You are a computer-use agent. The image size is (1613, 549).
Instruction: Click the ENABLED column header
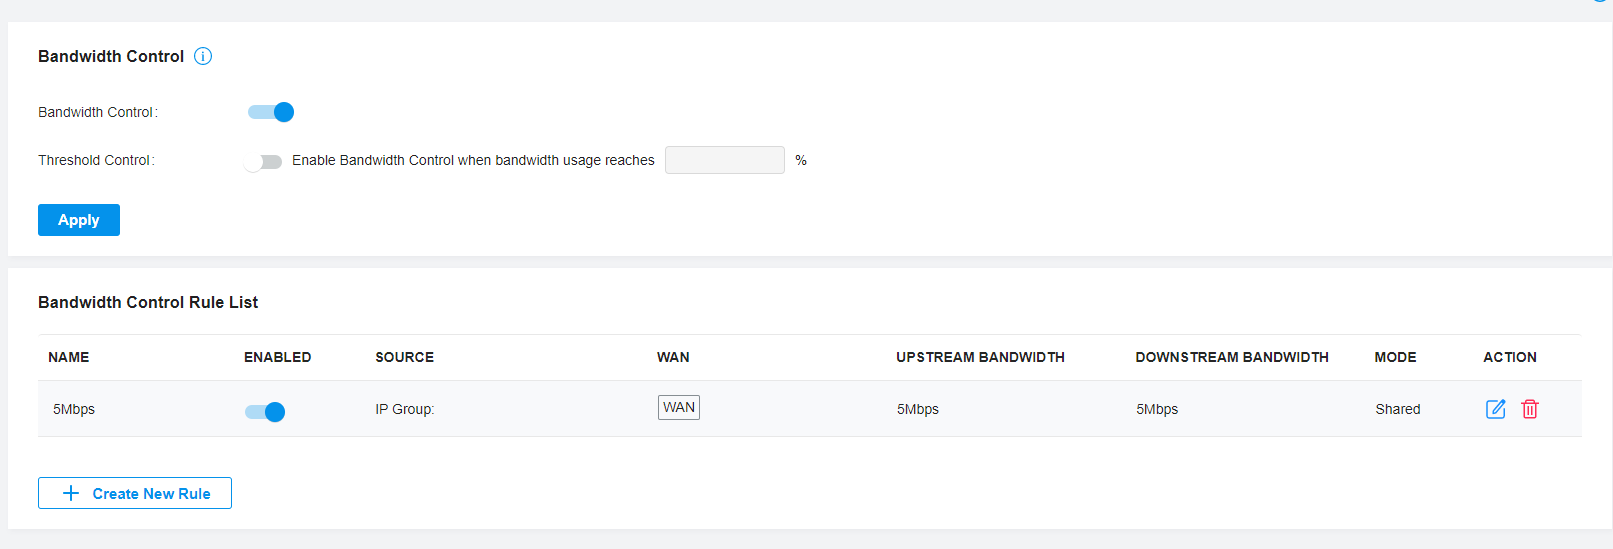[278, 357]
